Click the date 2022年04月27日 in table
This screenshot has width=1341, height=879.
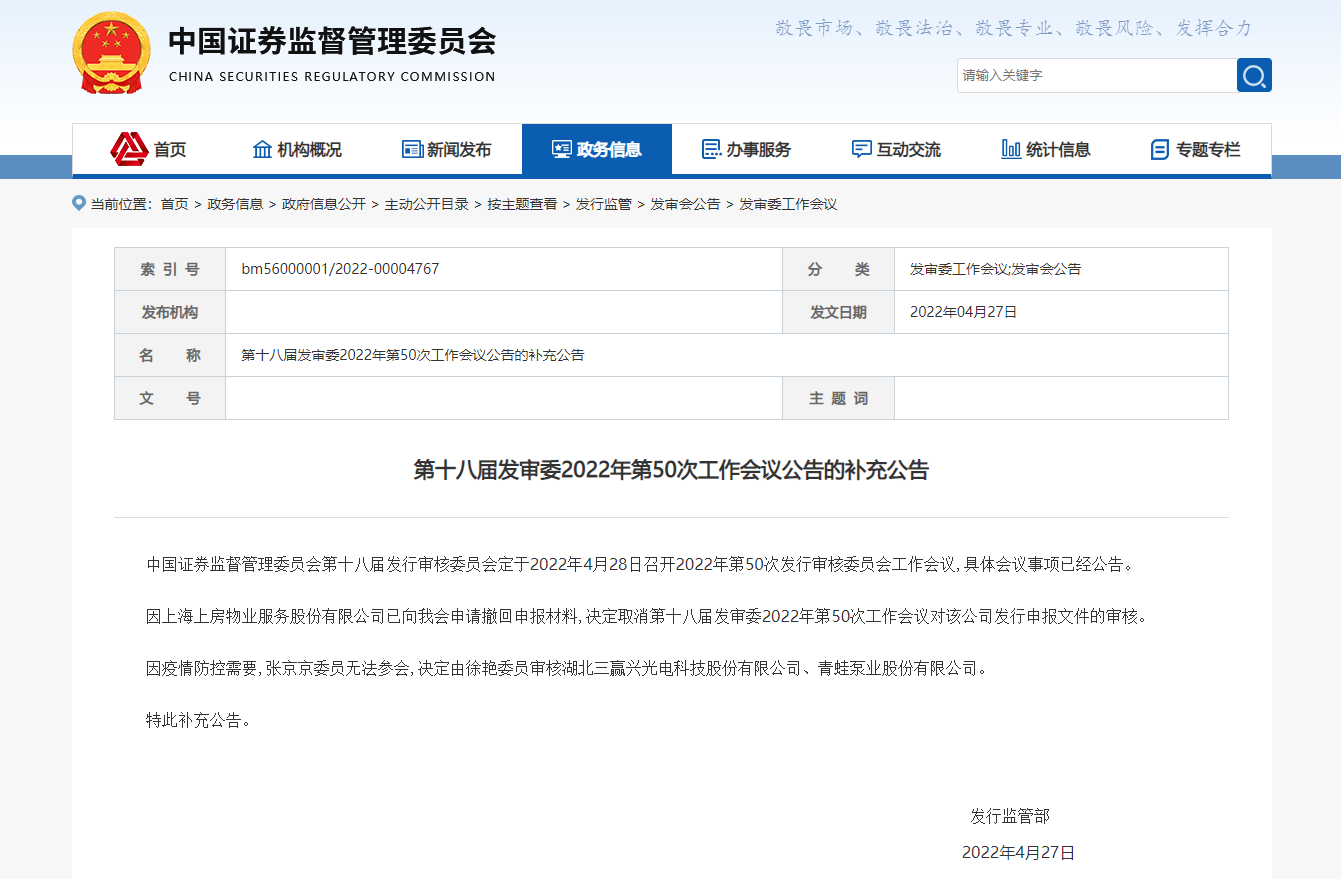963,312
